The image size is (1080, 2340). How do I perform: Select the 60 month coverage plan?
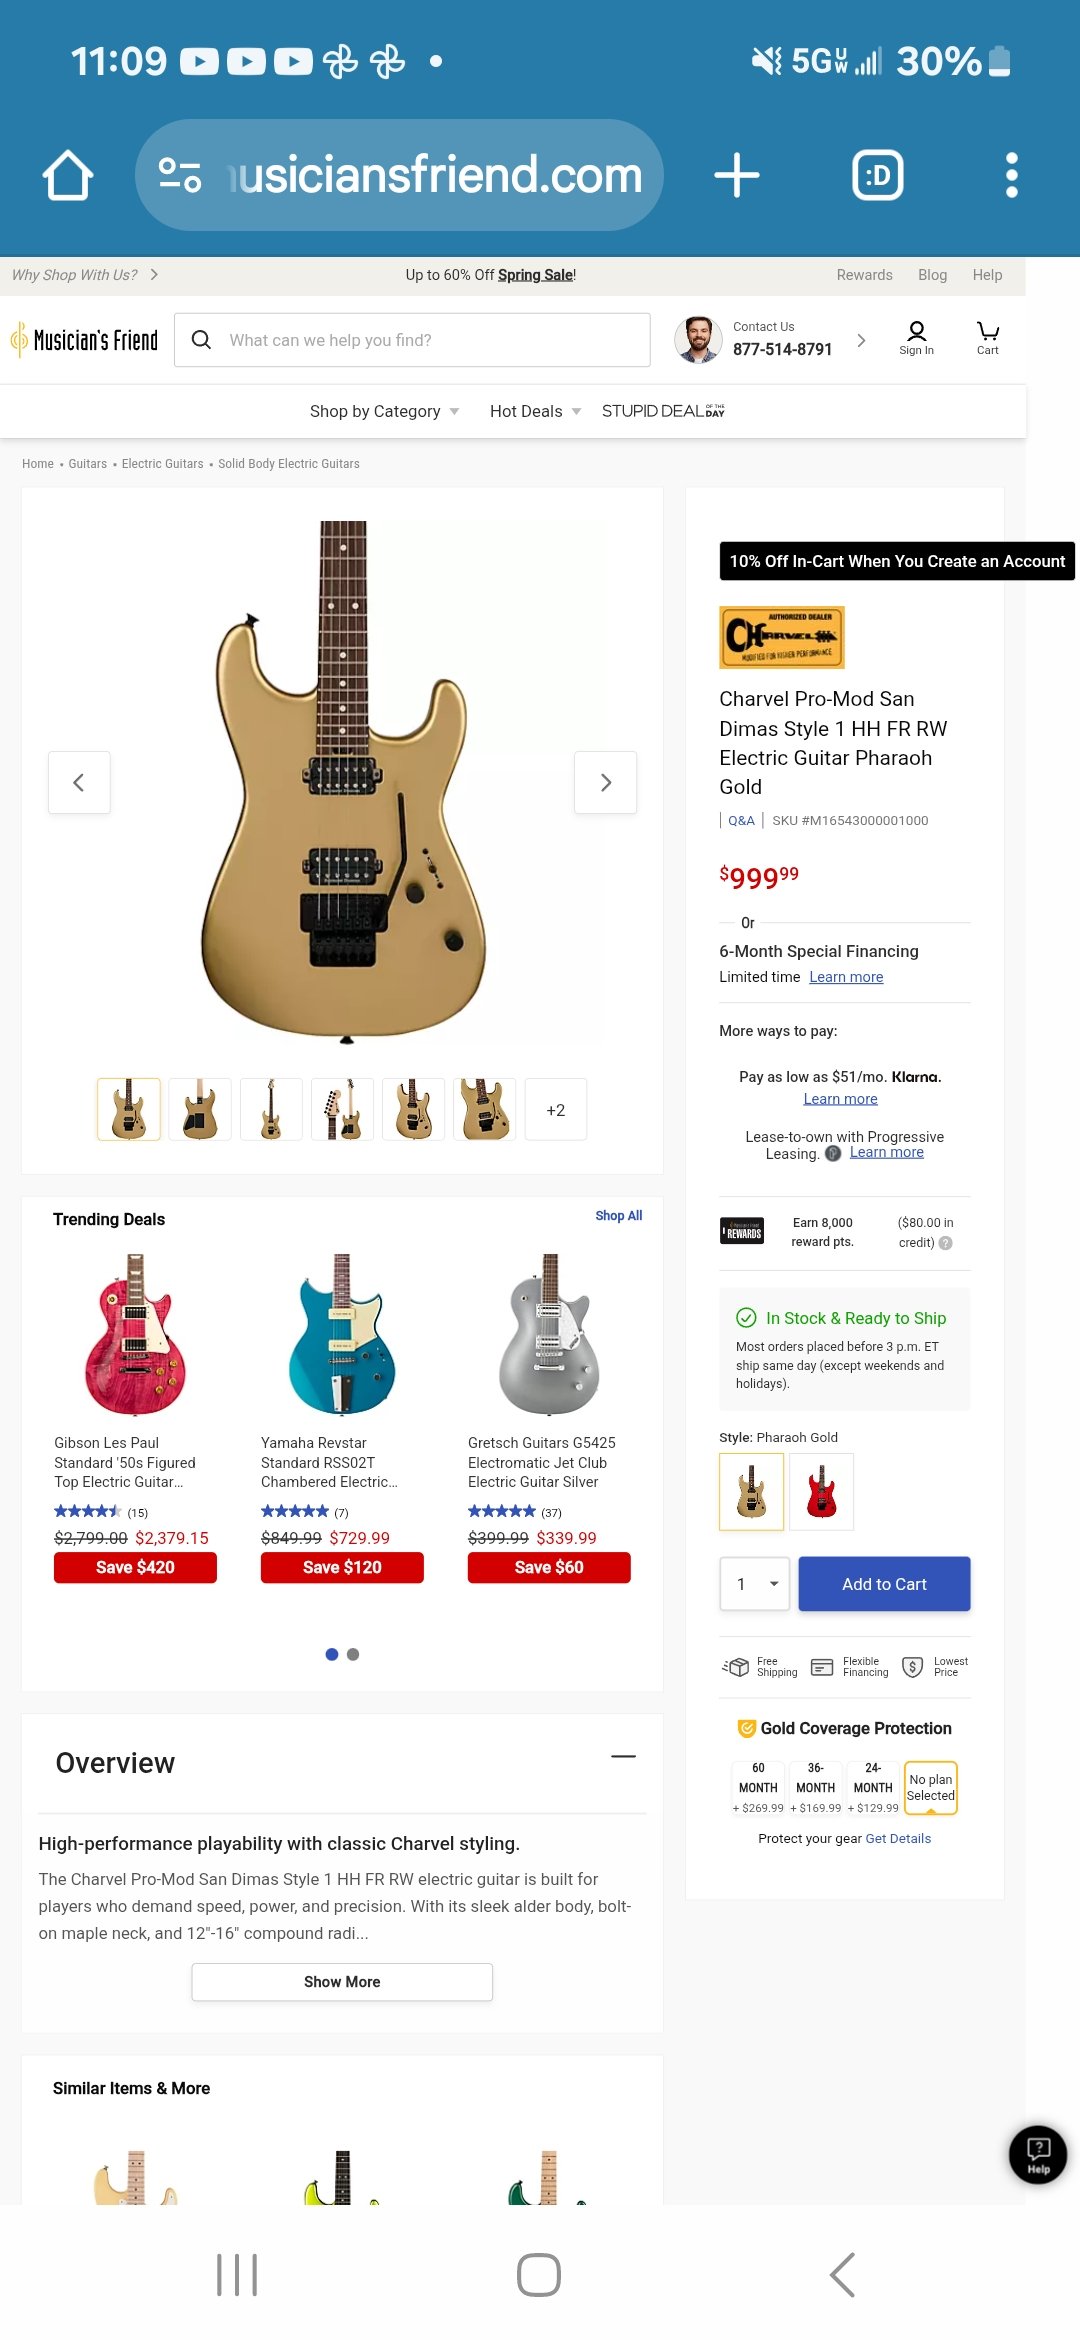coord(758,1787)
